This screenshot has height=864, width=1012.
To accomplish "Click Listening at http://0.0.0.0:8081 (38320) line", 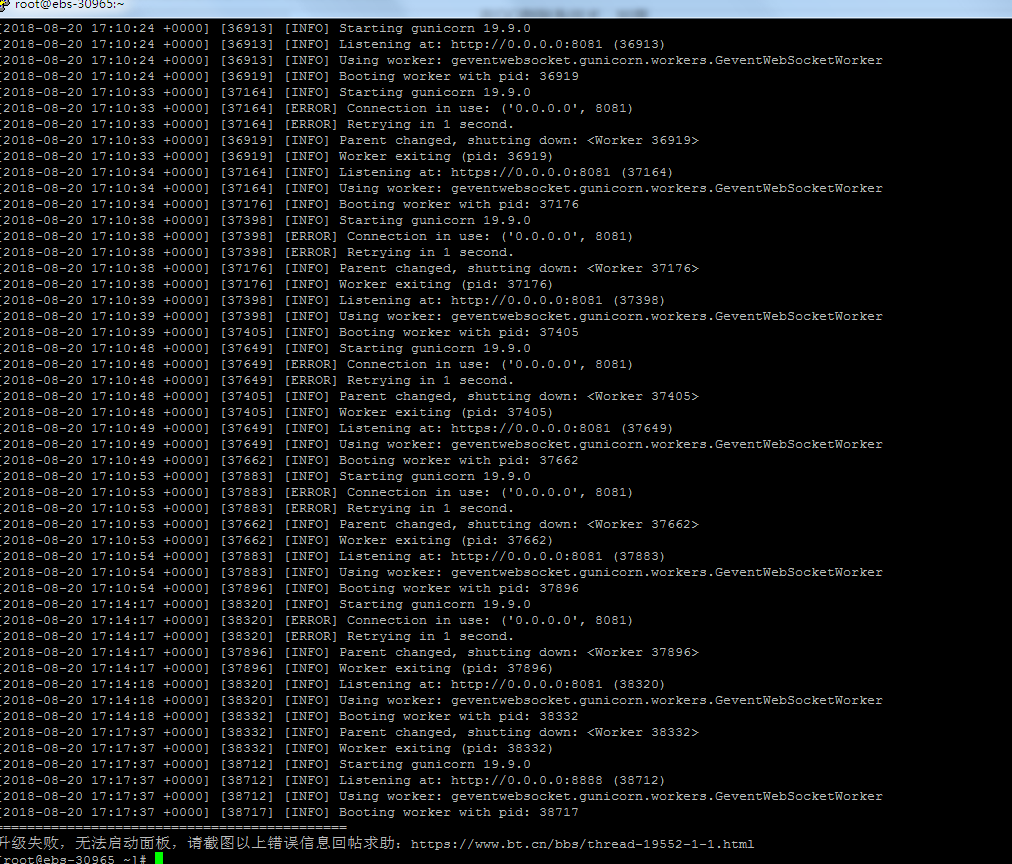I will click(x=333, y=684).
